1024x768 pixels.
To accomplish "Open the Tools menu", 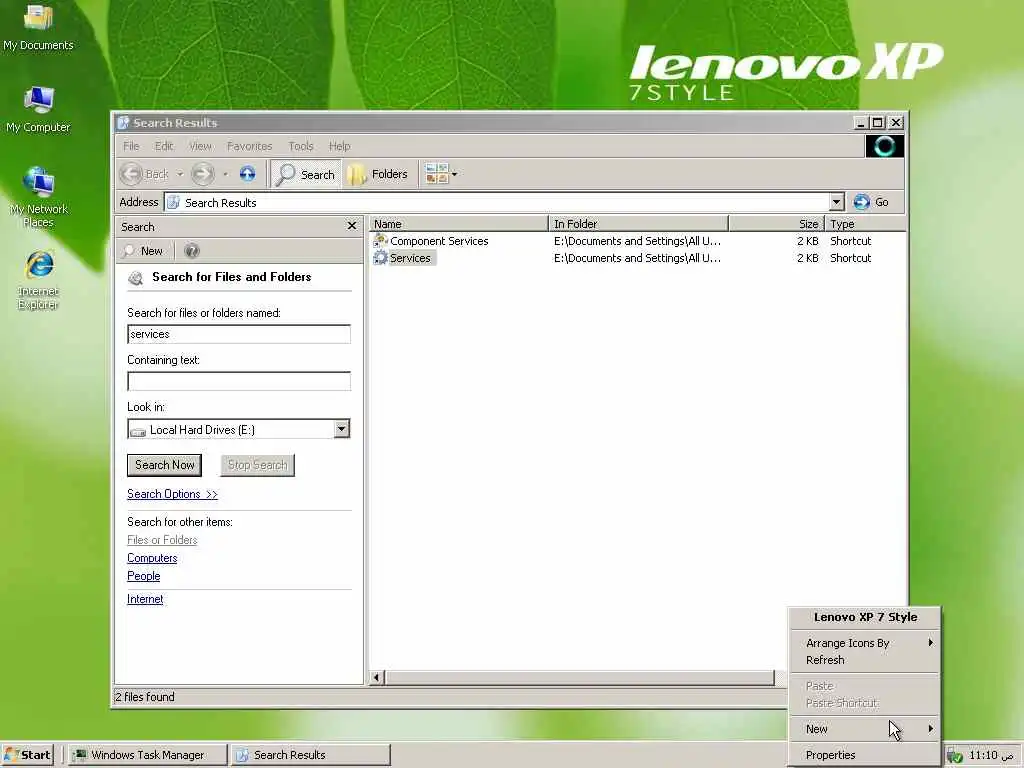I will click(301, 146).
